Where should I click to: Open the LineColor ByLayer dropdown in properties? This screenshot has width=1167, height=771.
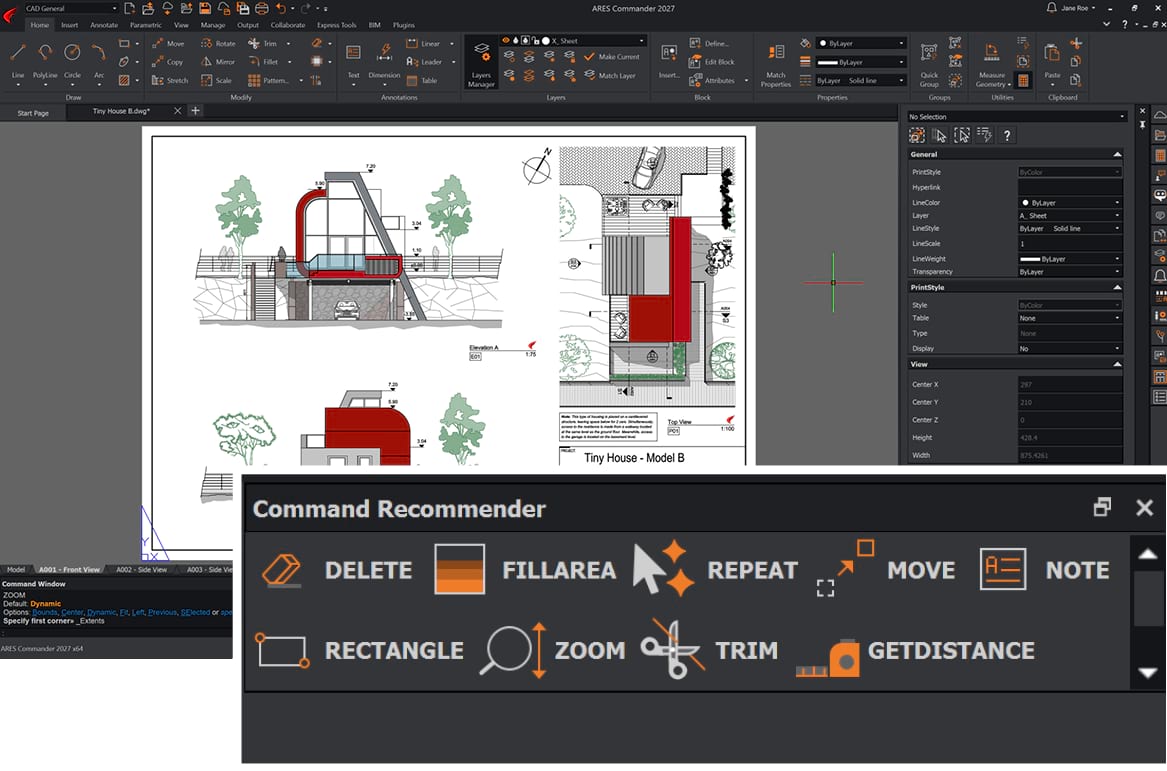[1069, 203]
